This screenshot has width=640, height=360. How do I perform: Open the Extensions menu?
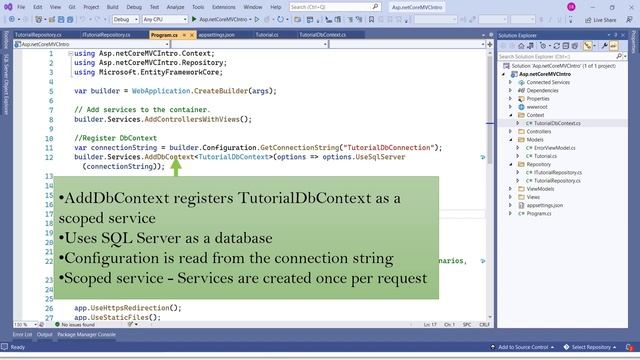pos(224,7)
